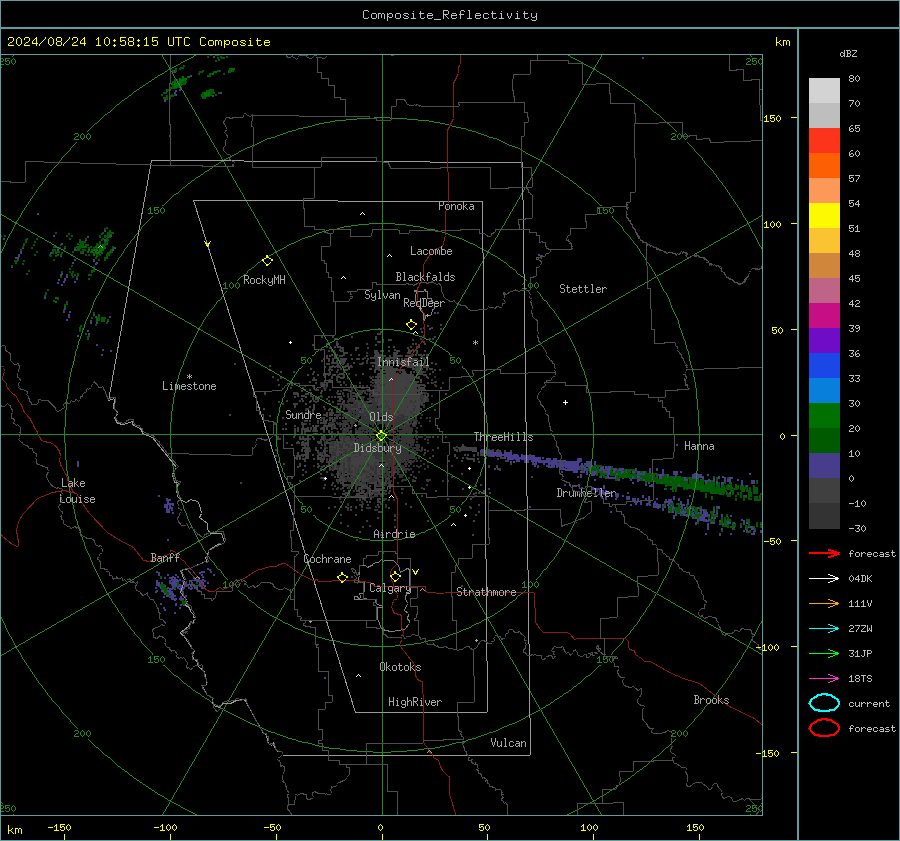Viewport: 900px width, 841px height.
Task: Click the Ponoka town label
Action: [456, 206]
